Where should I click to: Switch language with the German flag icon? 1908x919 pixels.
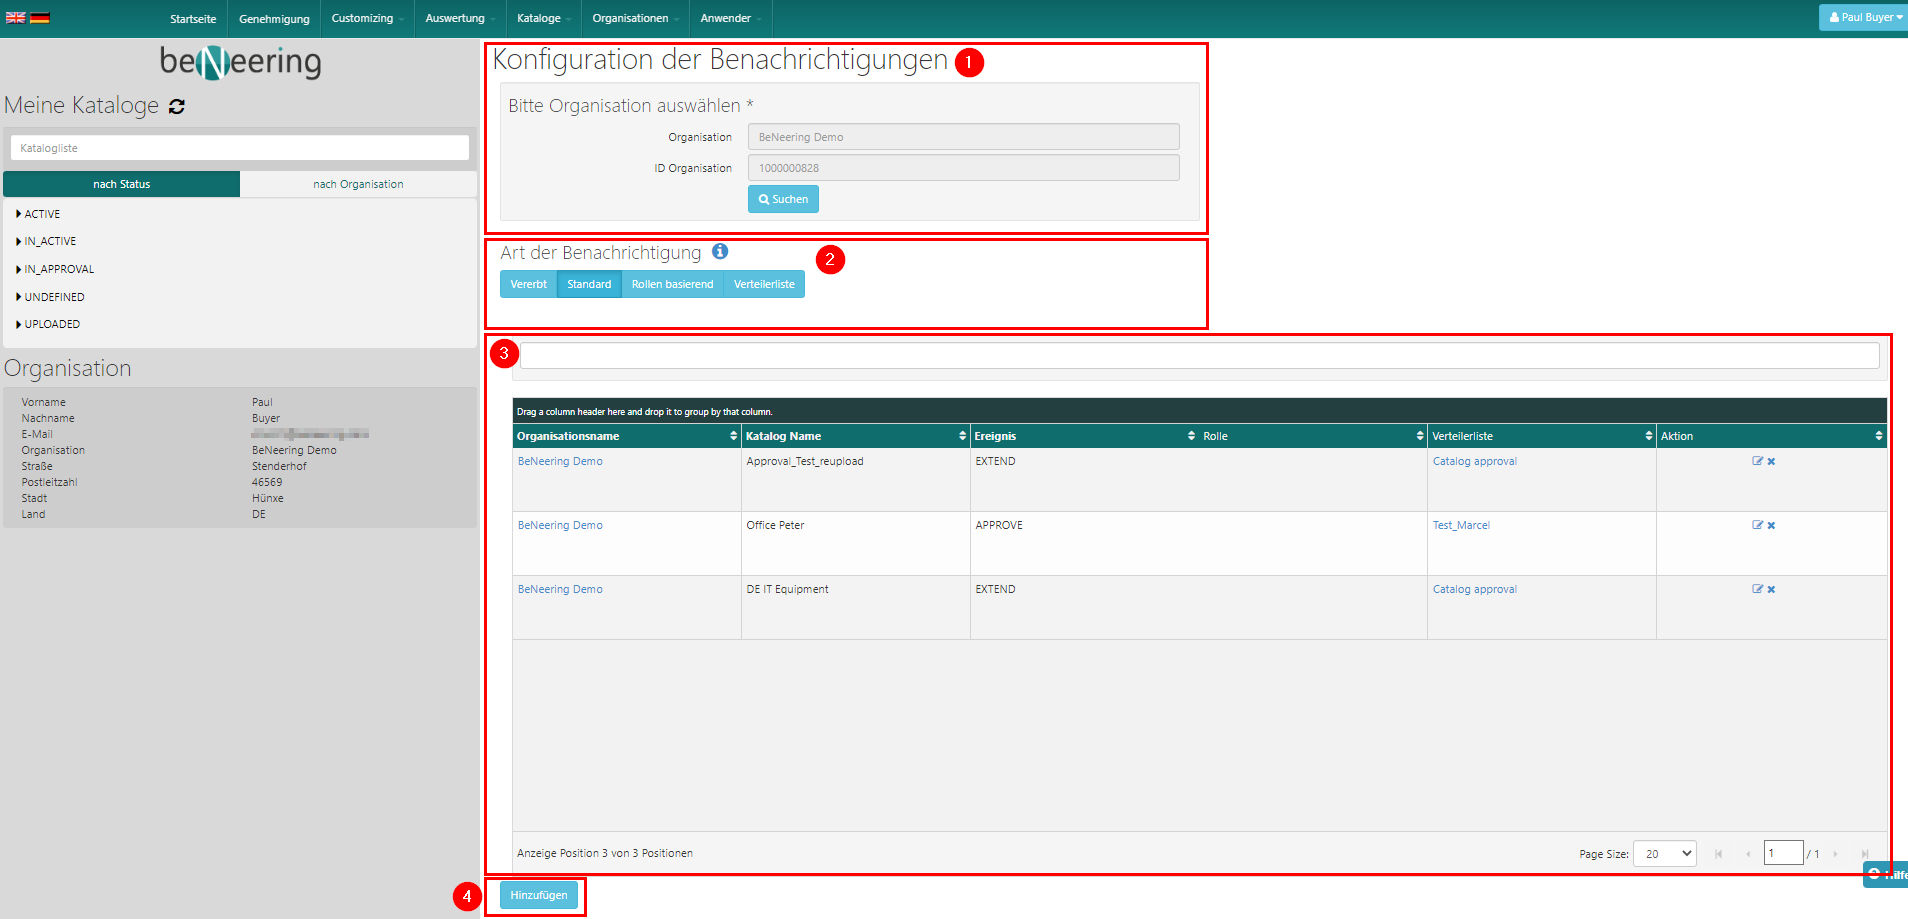point(40,17)
